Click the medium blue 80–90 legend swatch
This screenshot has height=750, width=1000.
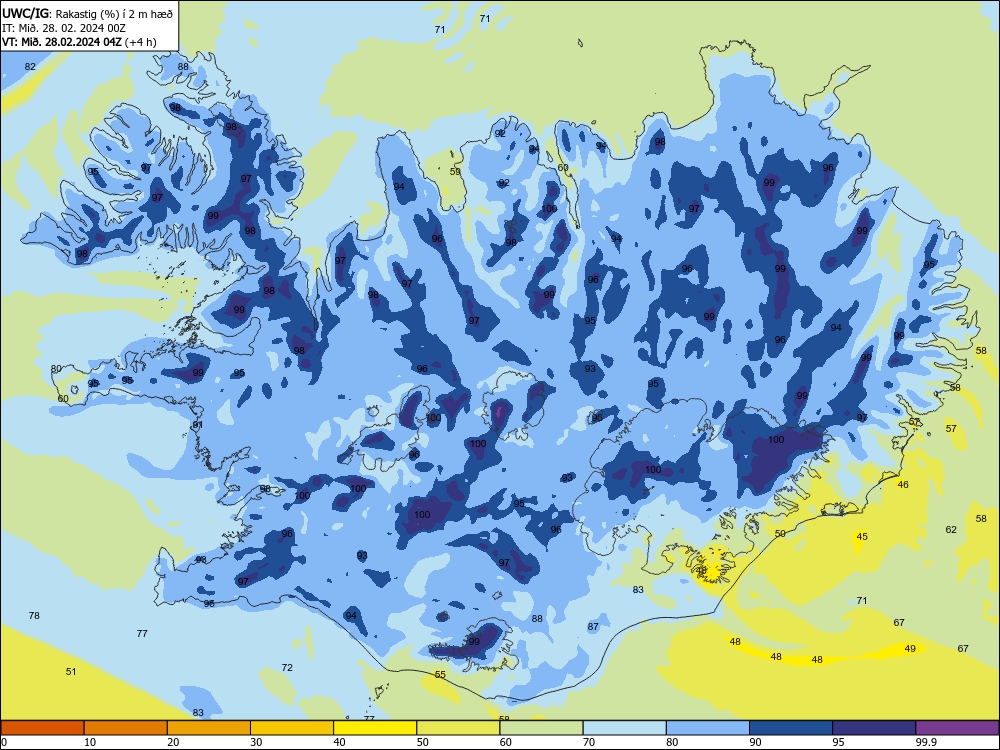click(x=707, y=728)
